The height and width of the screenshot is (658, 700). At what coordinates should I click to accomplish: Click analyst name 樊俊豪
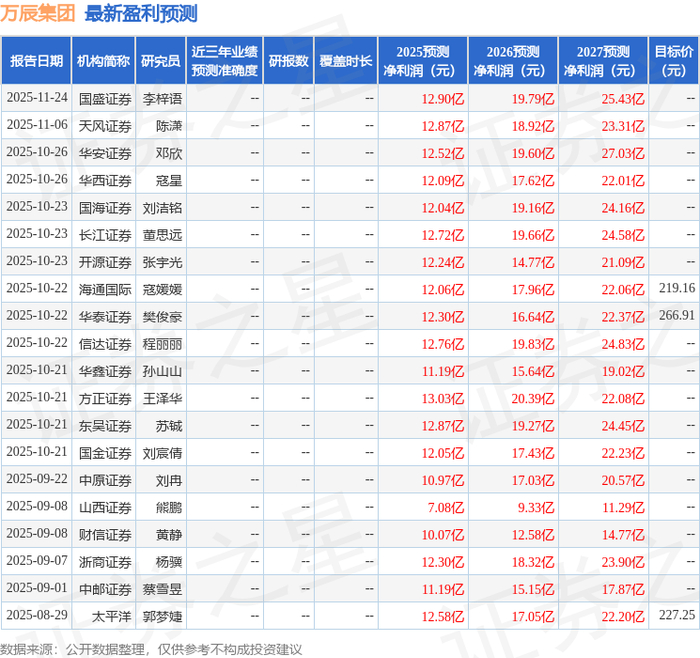click(162, 317)
